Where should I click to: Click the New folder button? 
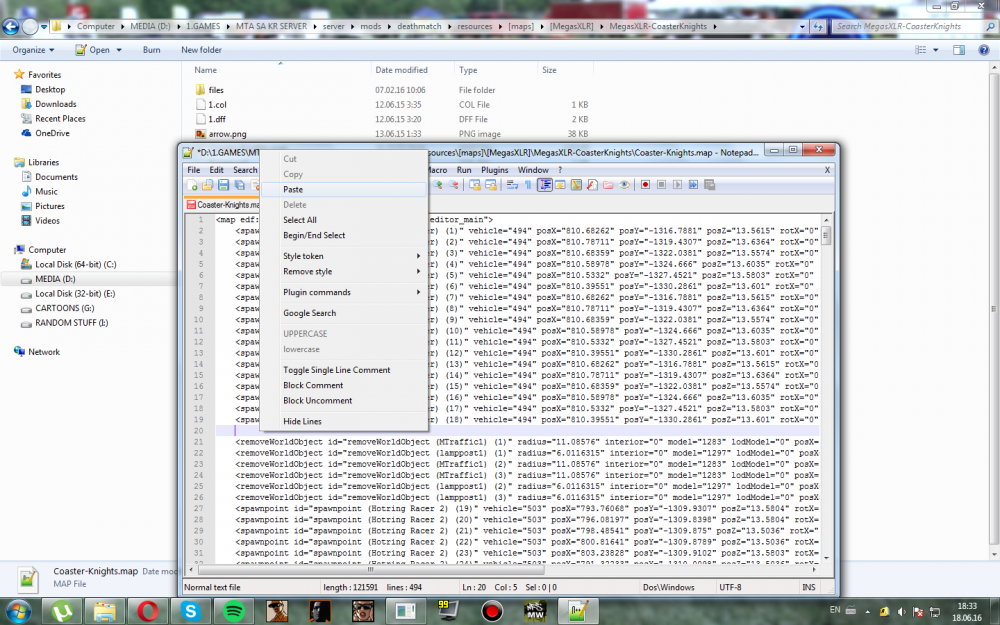point(202,49)
